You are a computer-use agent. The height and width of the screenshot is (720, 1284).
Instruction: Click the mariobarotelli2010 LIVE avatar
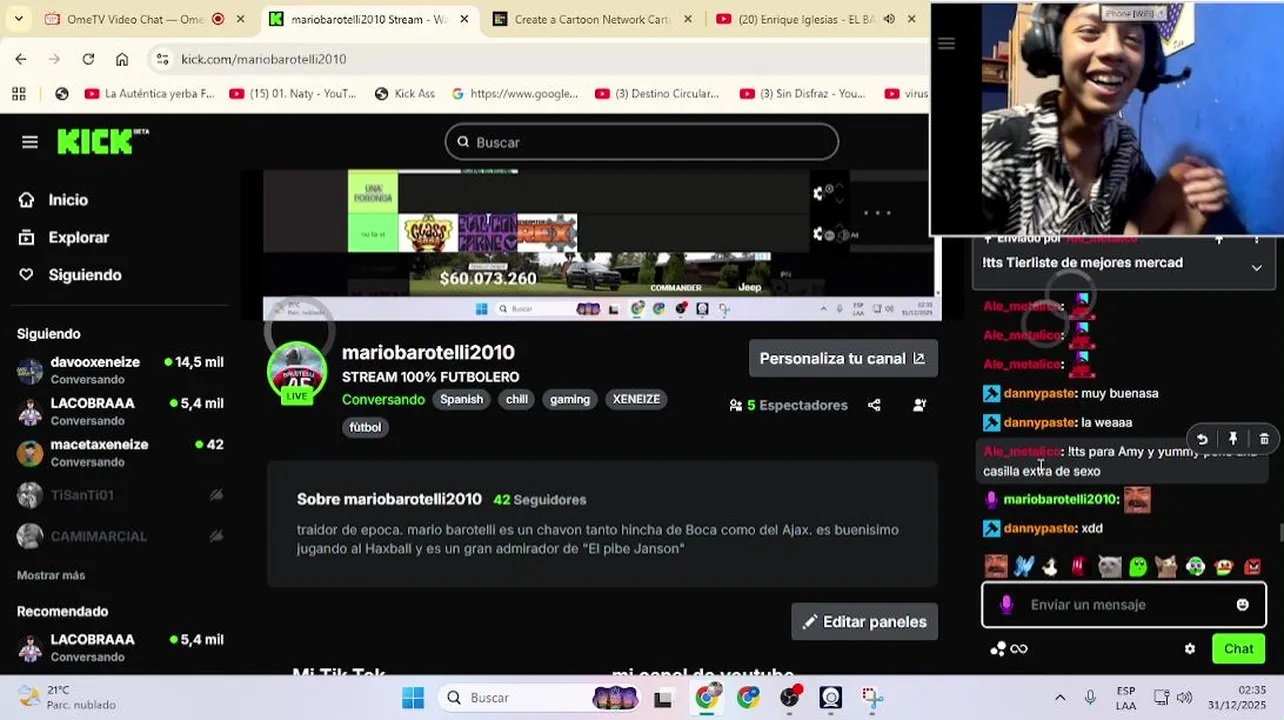point(297,372)
